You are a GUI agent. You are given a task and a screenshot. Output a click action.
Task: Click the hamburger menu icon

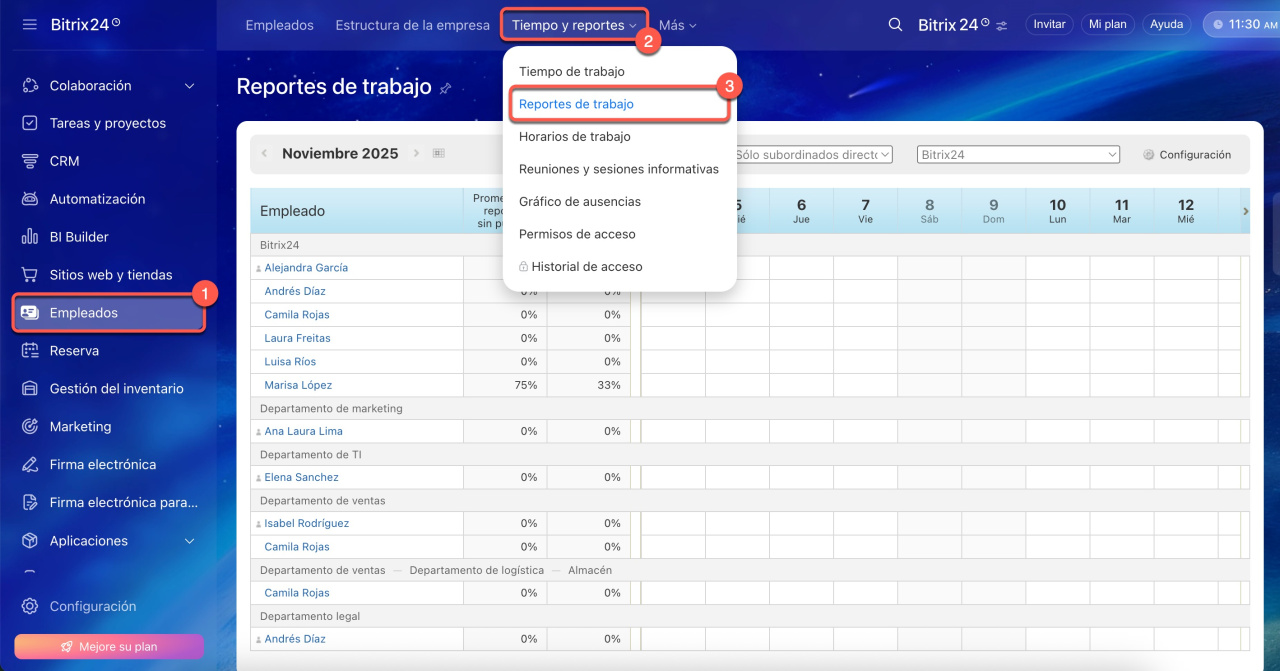pos(30,24)
